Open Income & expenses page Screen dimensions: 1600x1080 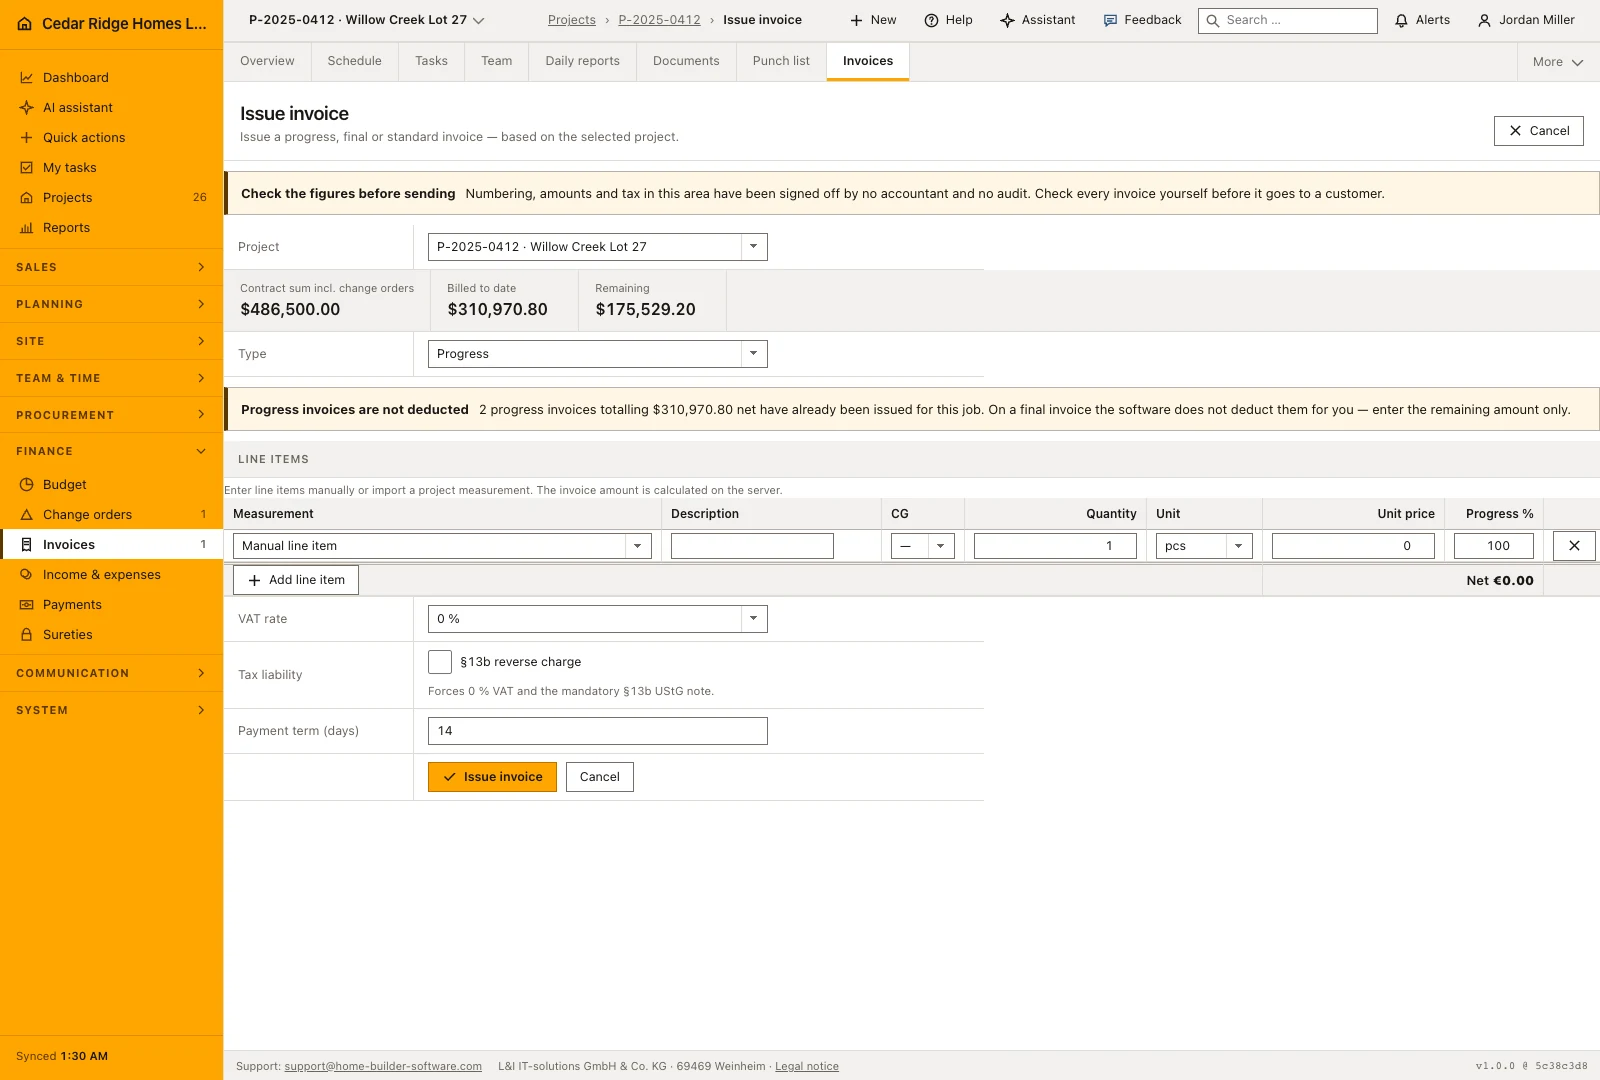pyautogui.click(x=111, y=574)
